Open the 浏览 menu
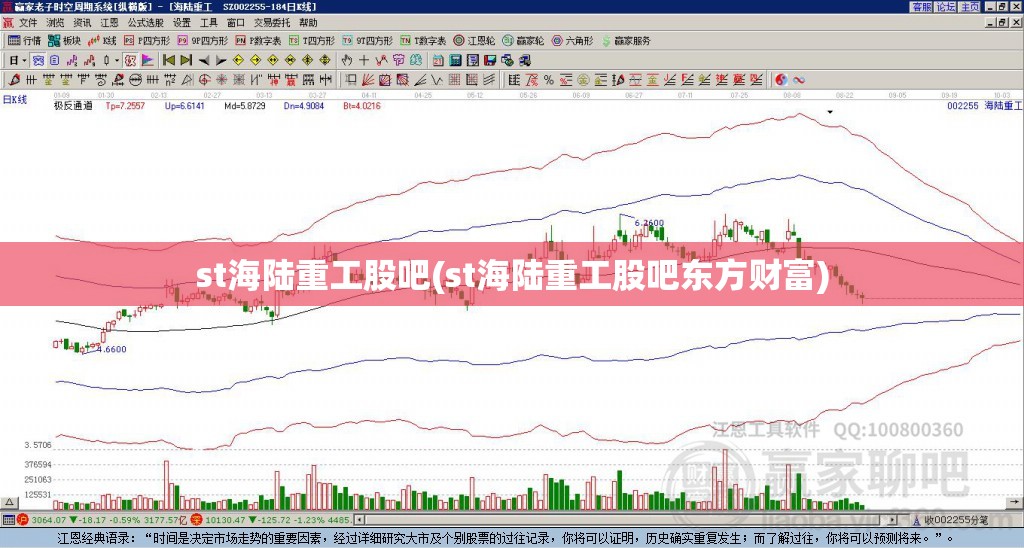This screenshot has height=548, width=1024. tap(56, 23)
